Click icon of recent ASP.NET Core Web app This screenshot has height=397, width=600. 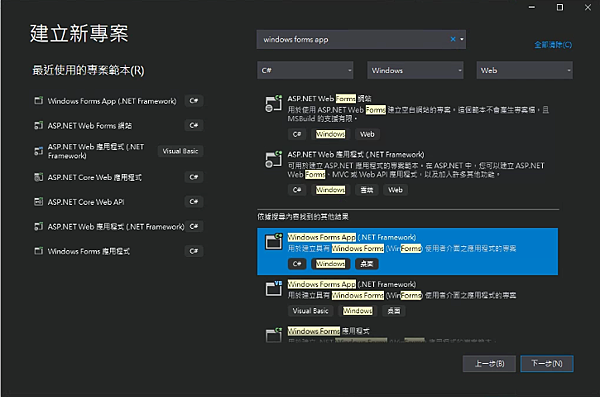(x=39, y=177)
